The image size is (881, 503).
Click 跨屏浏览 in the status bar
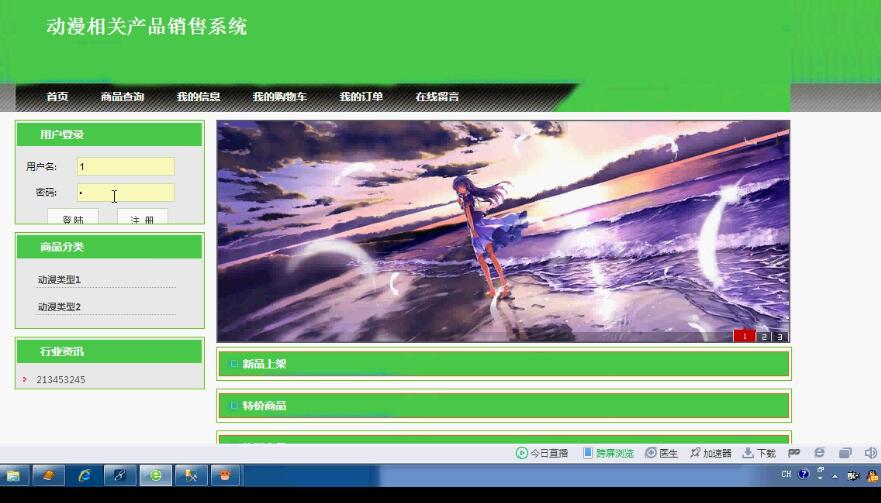[608, 453]
